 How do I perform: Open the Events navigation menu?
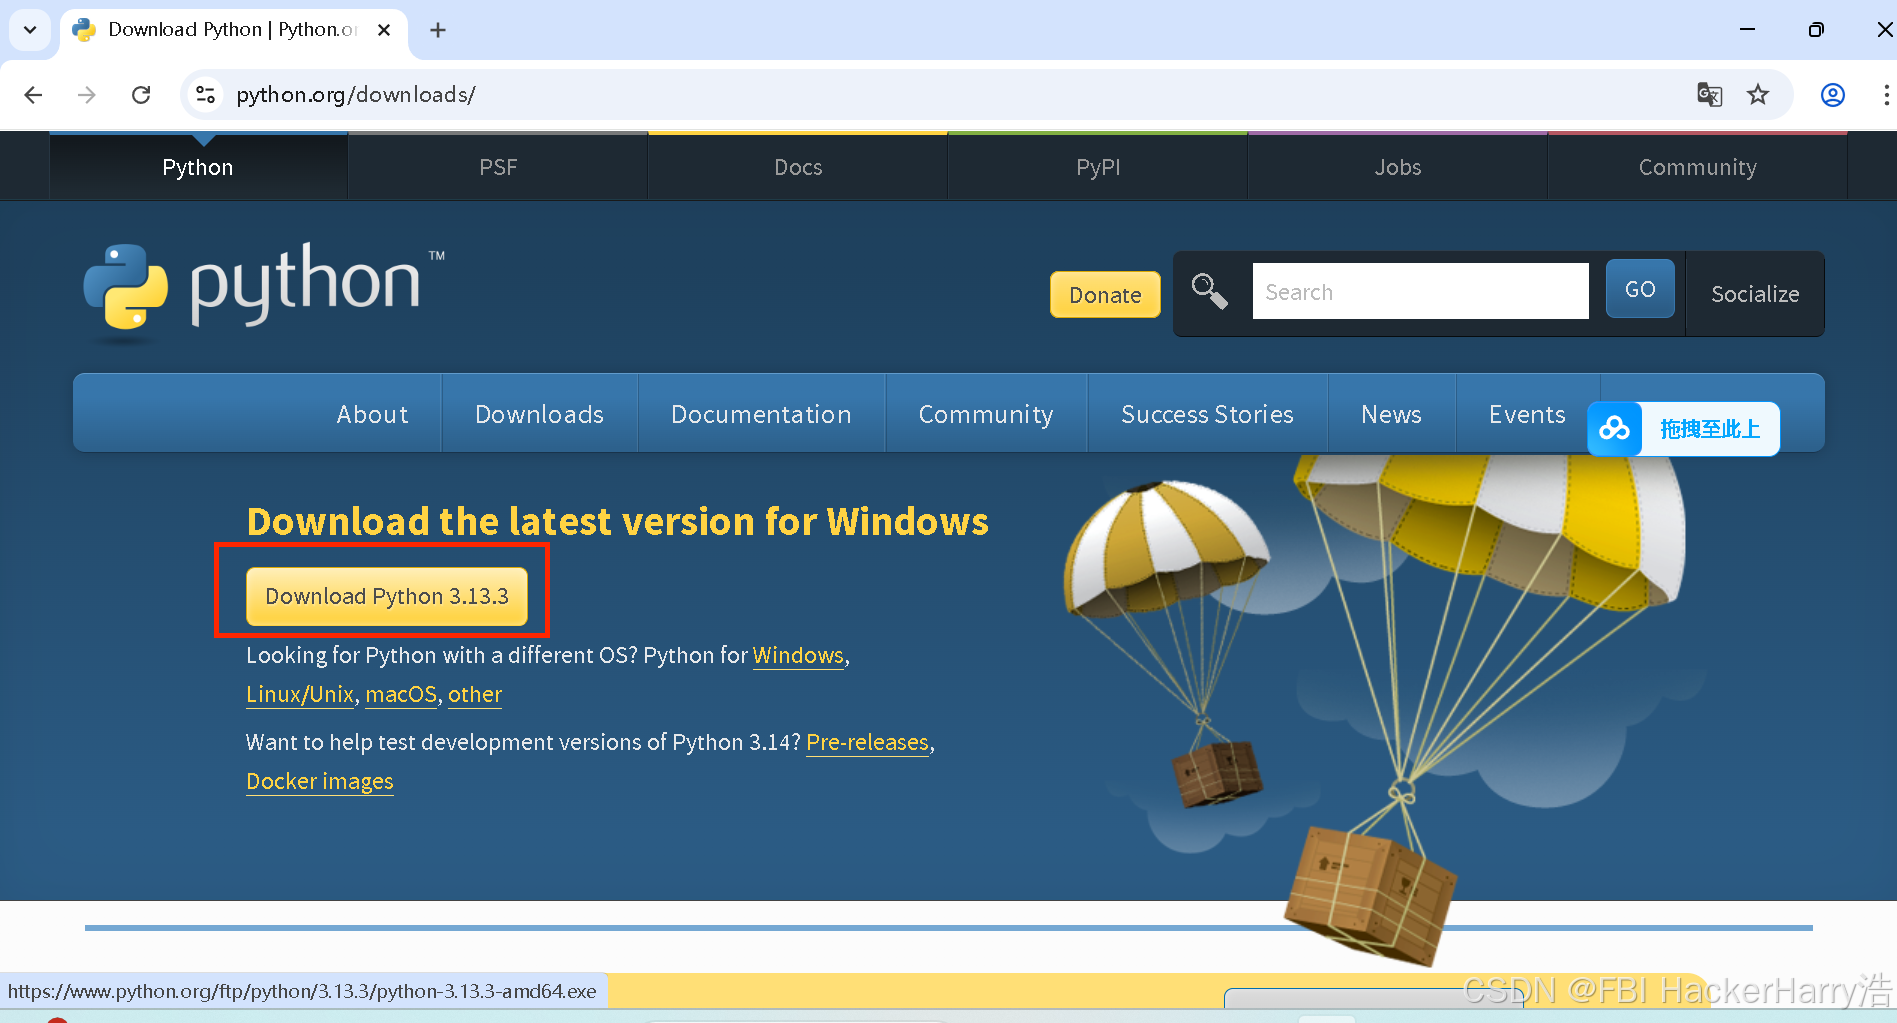(x=1527, y=414)
